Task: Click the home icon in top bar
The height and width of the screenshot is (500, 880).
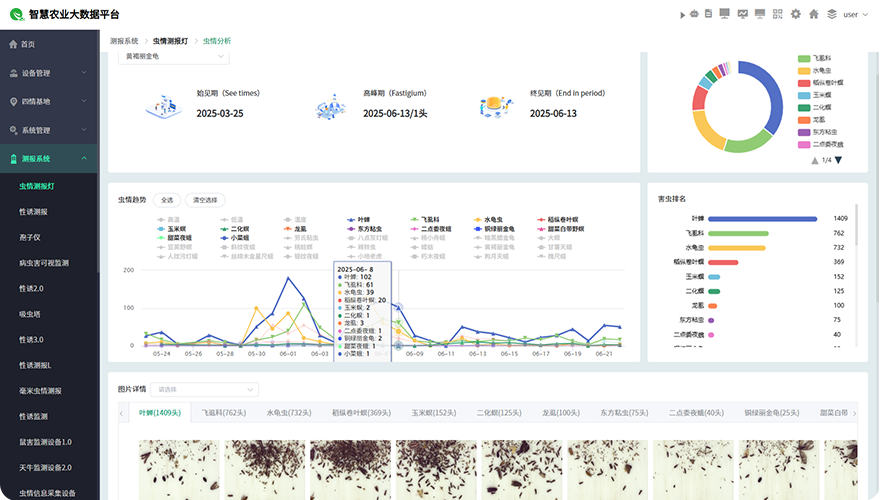Action: (x=813, y=14)
